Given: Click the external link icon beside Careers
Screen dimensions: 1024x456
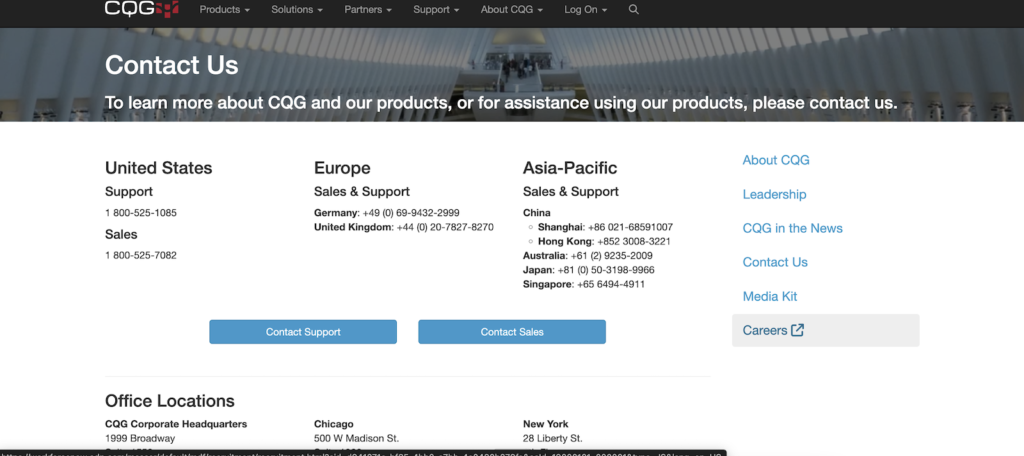Looking at the screenshot, I should click(x=797, y=330).
